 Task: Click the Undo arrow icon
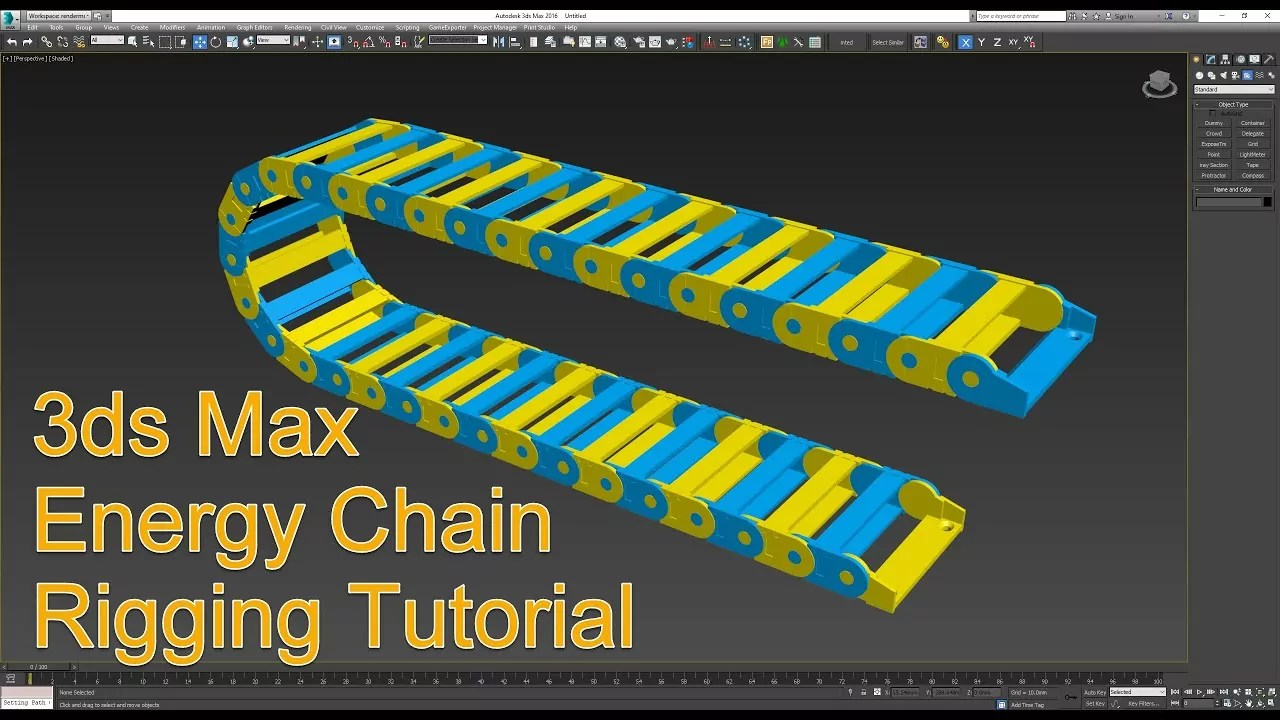[11, 42]
